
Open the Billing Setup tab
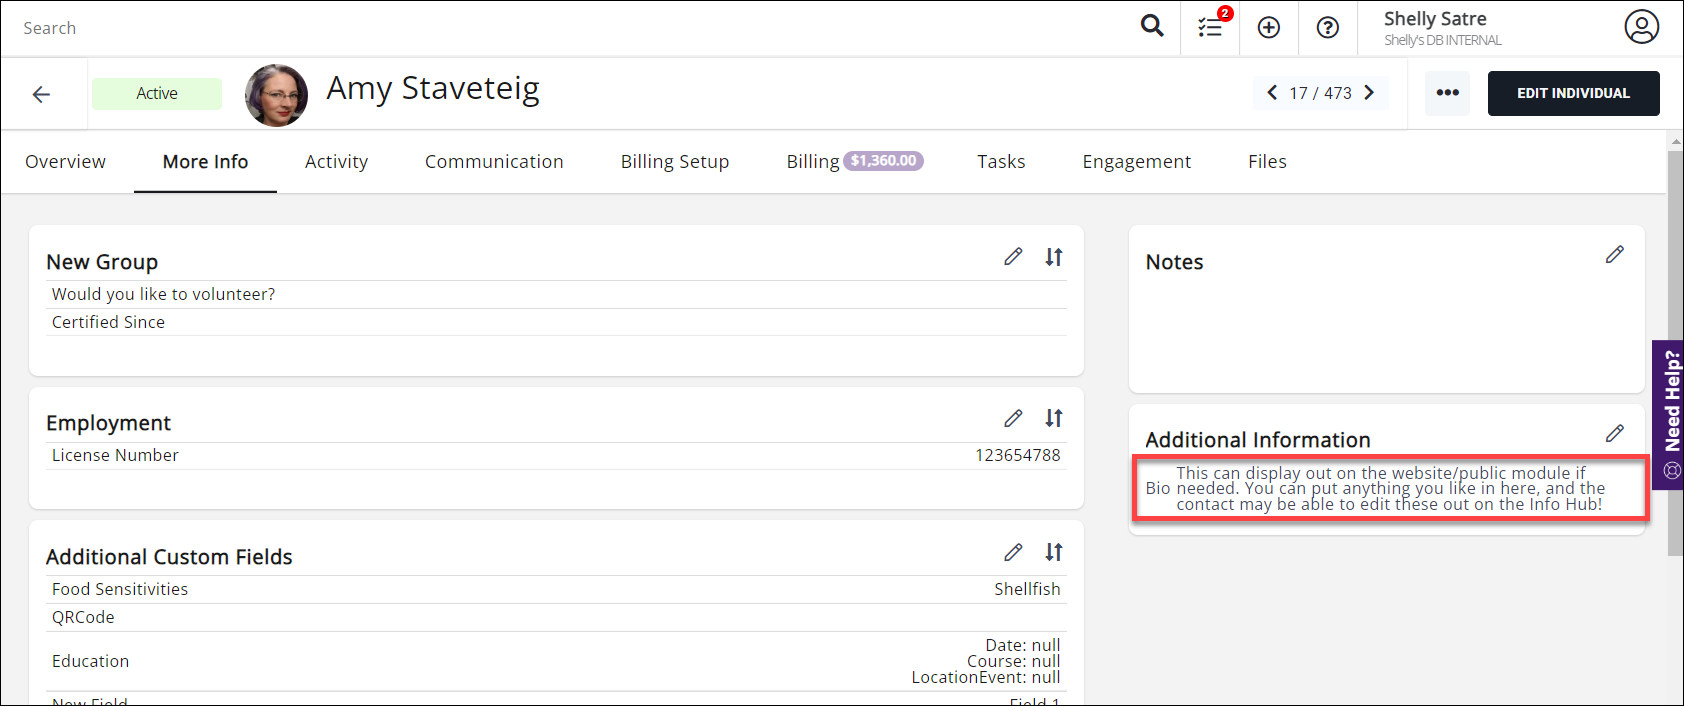[x=674, y=162]
